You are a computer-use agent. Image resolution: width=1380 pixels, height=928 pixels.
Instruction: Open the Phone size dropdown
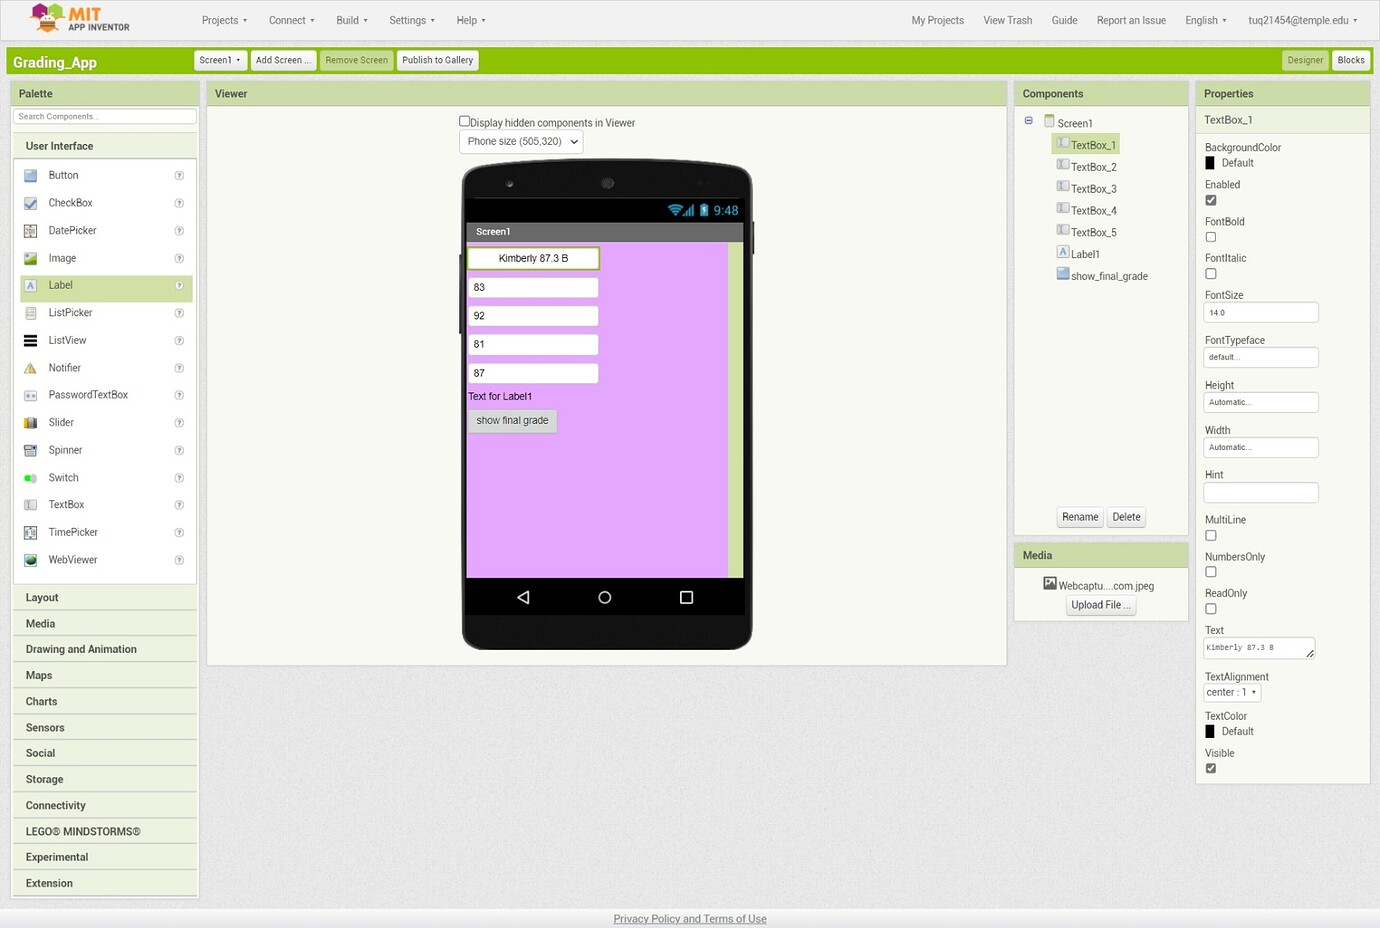point(520,141)
